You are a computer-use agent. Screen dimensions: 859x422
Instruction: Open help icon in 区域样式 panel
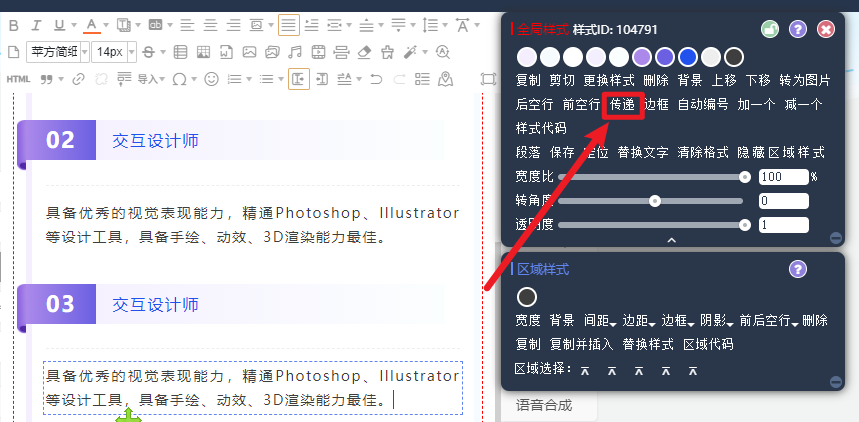pos(798,269)
